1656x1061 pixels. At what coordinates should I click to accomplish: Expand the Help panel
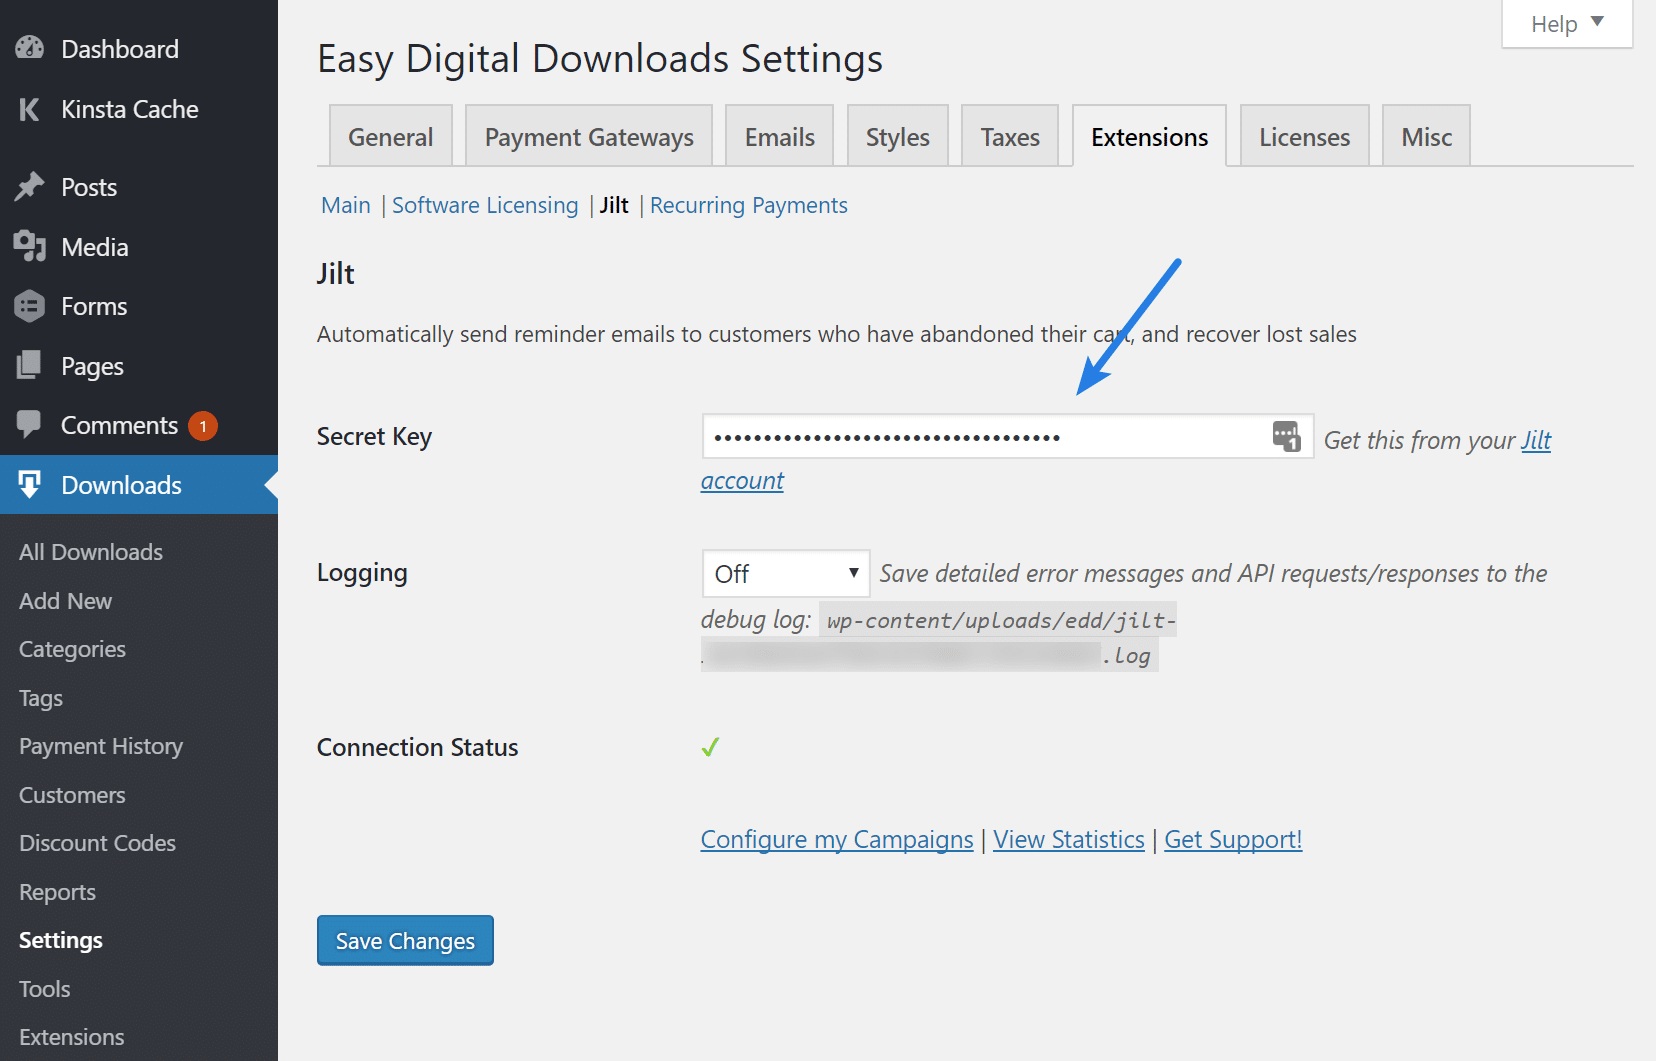tap(1567, 23)
